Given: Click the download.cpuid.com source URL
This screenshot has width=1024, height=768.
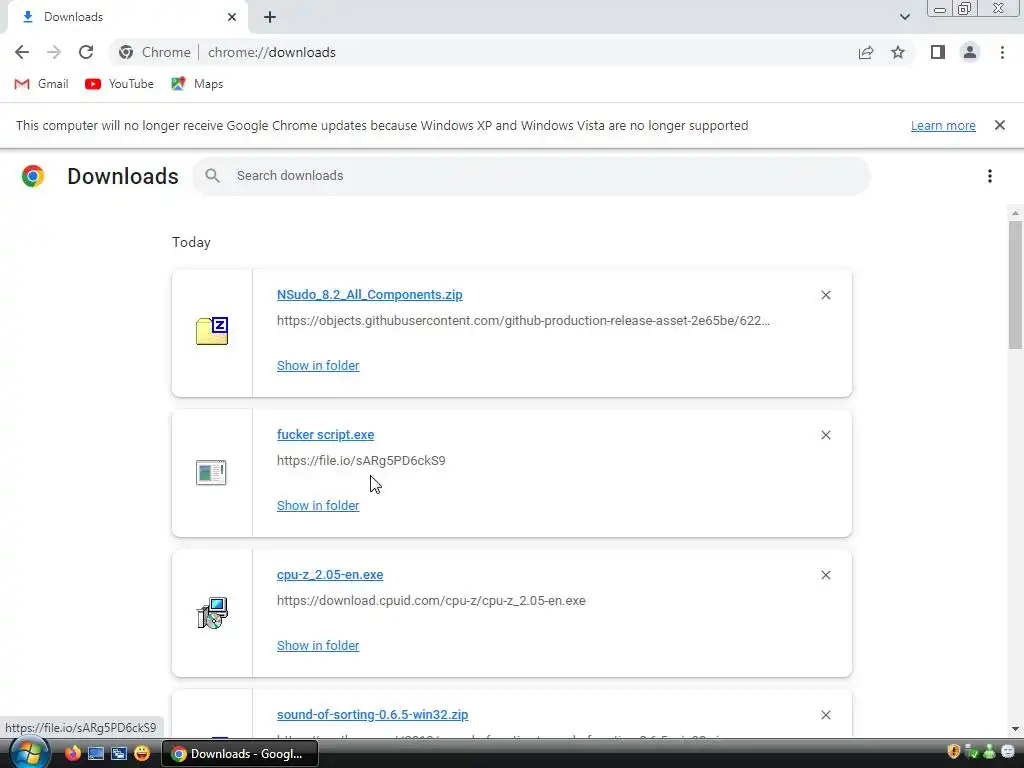Looking at the screenshot, I should coord(431,601).
